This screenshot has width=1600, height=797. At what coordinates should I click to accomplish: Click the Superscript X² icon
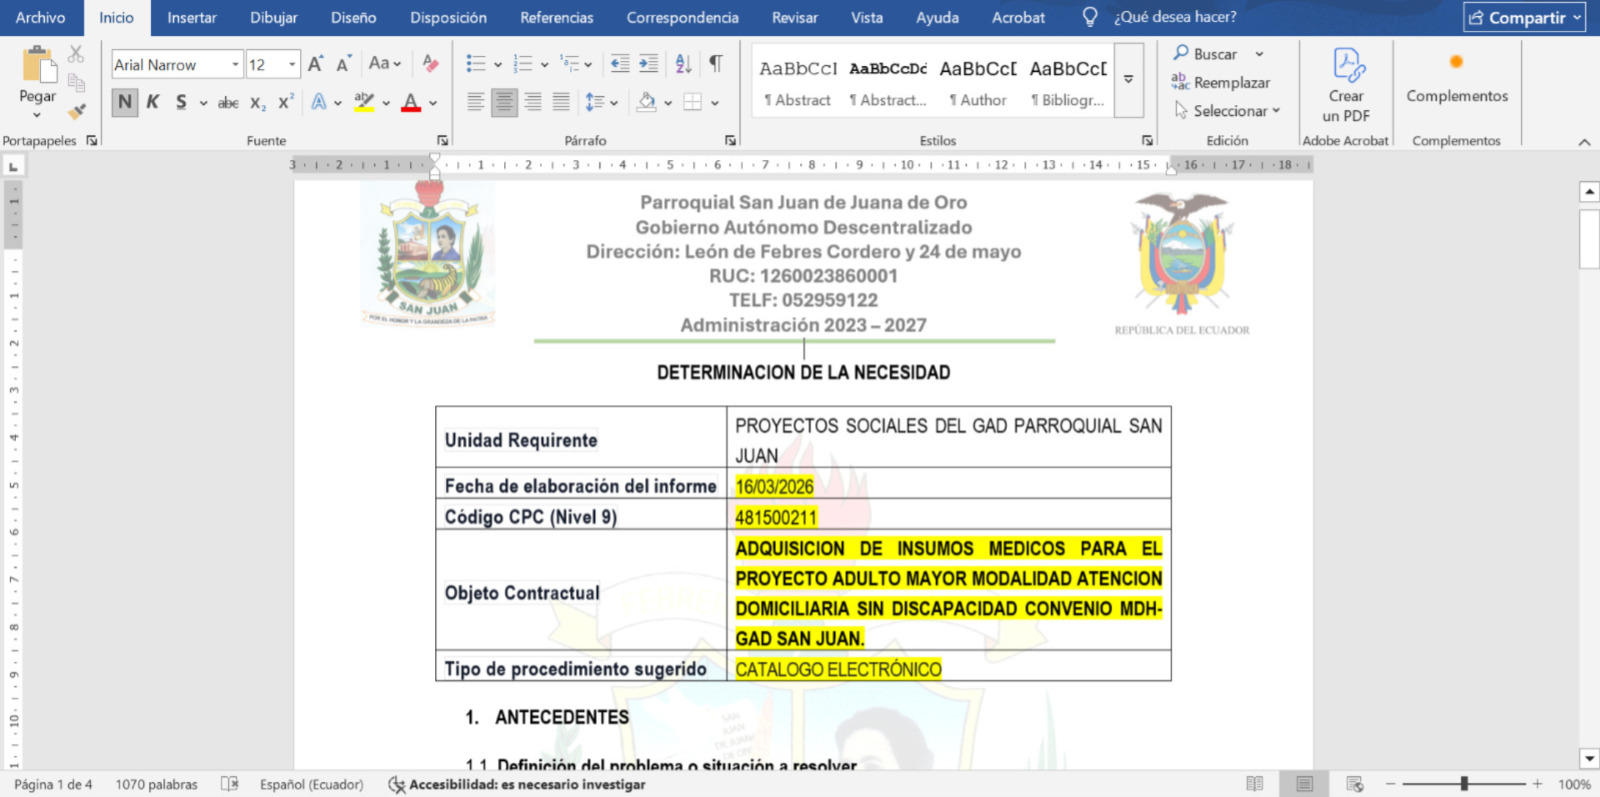point(286,102)
